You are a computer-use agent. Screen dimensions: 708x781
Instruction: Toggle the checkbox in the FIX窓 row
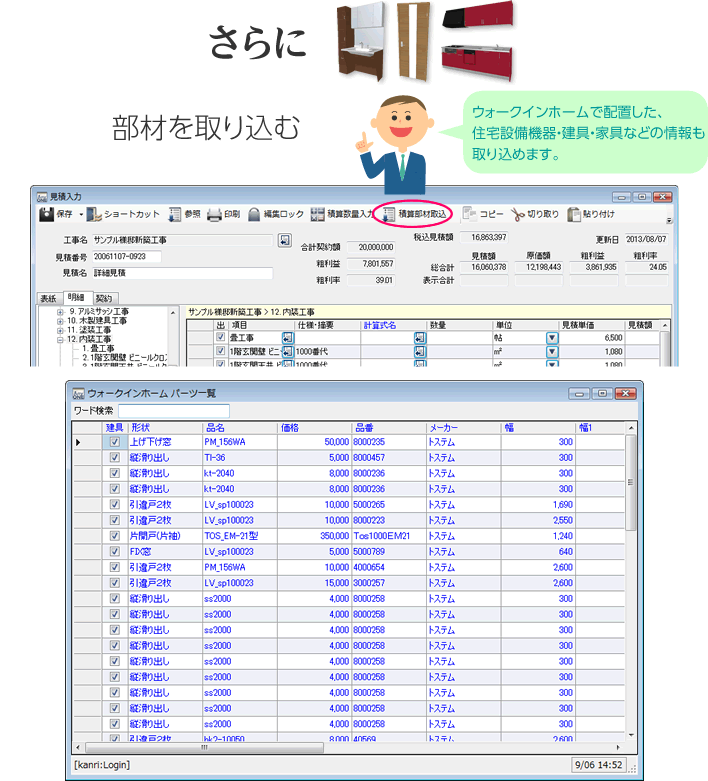click(115, 551)
